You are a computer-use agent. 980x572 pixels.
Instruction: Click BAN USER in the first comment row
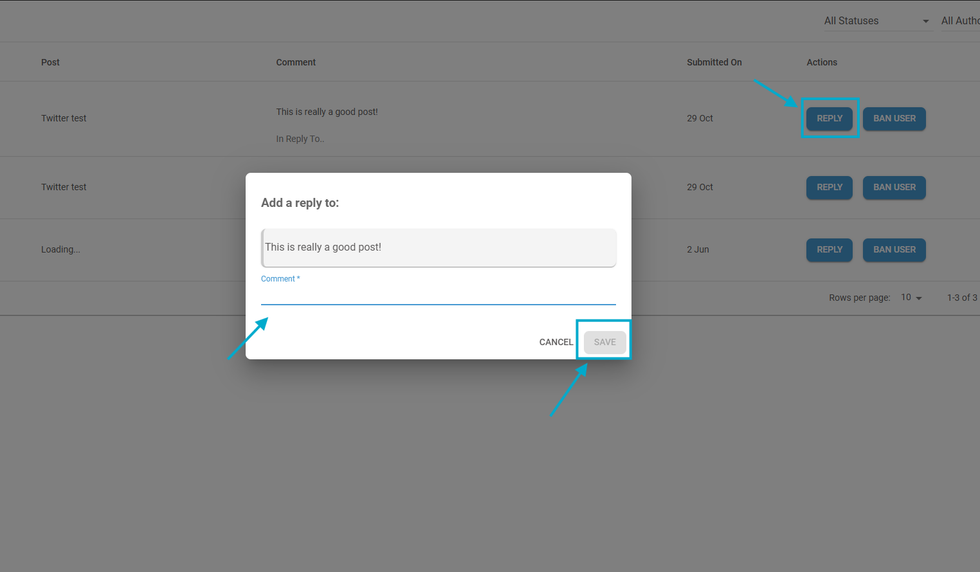[x=894, y=119]
